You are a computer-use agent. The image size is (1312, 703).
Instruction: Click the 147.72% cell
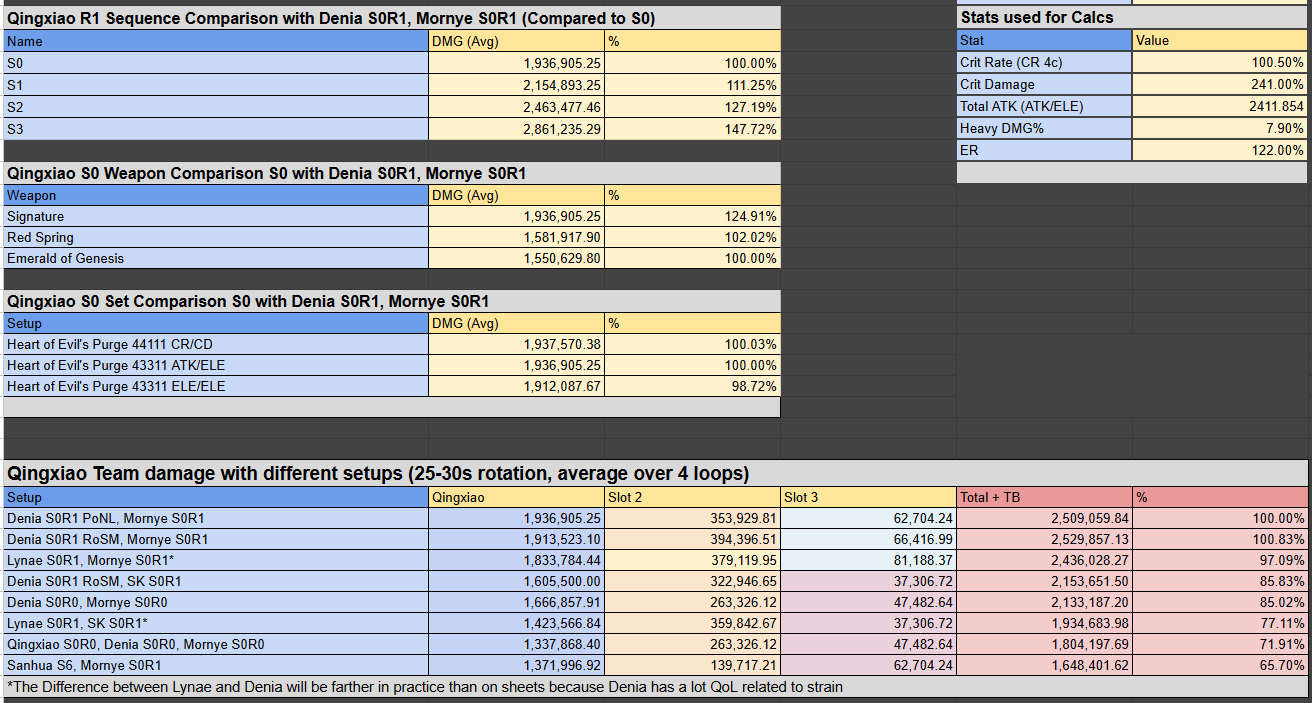[693, 129]
